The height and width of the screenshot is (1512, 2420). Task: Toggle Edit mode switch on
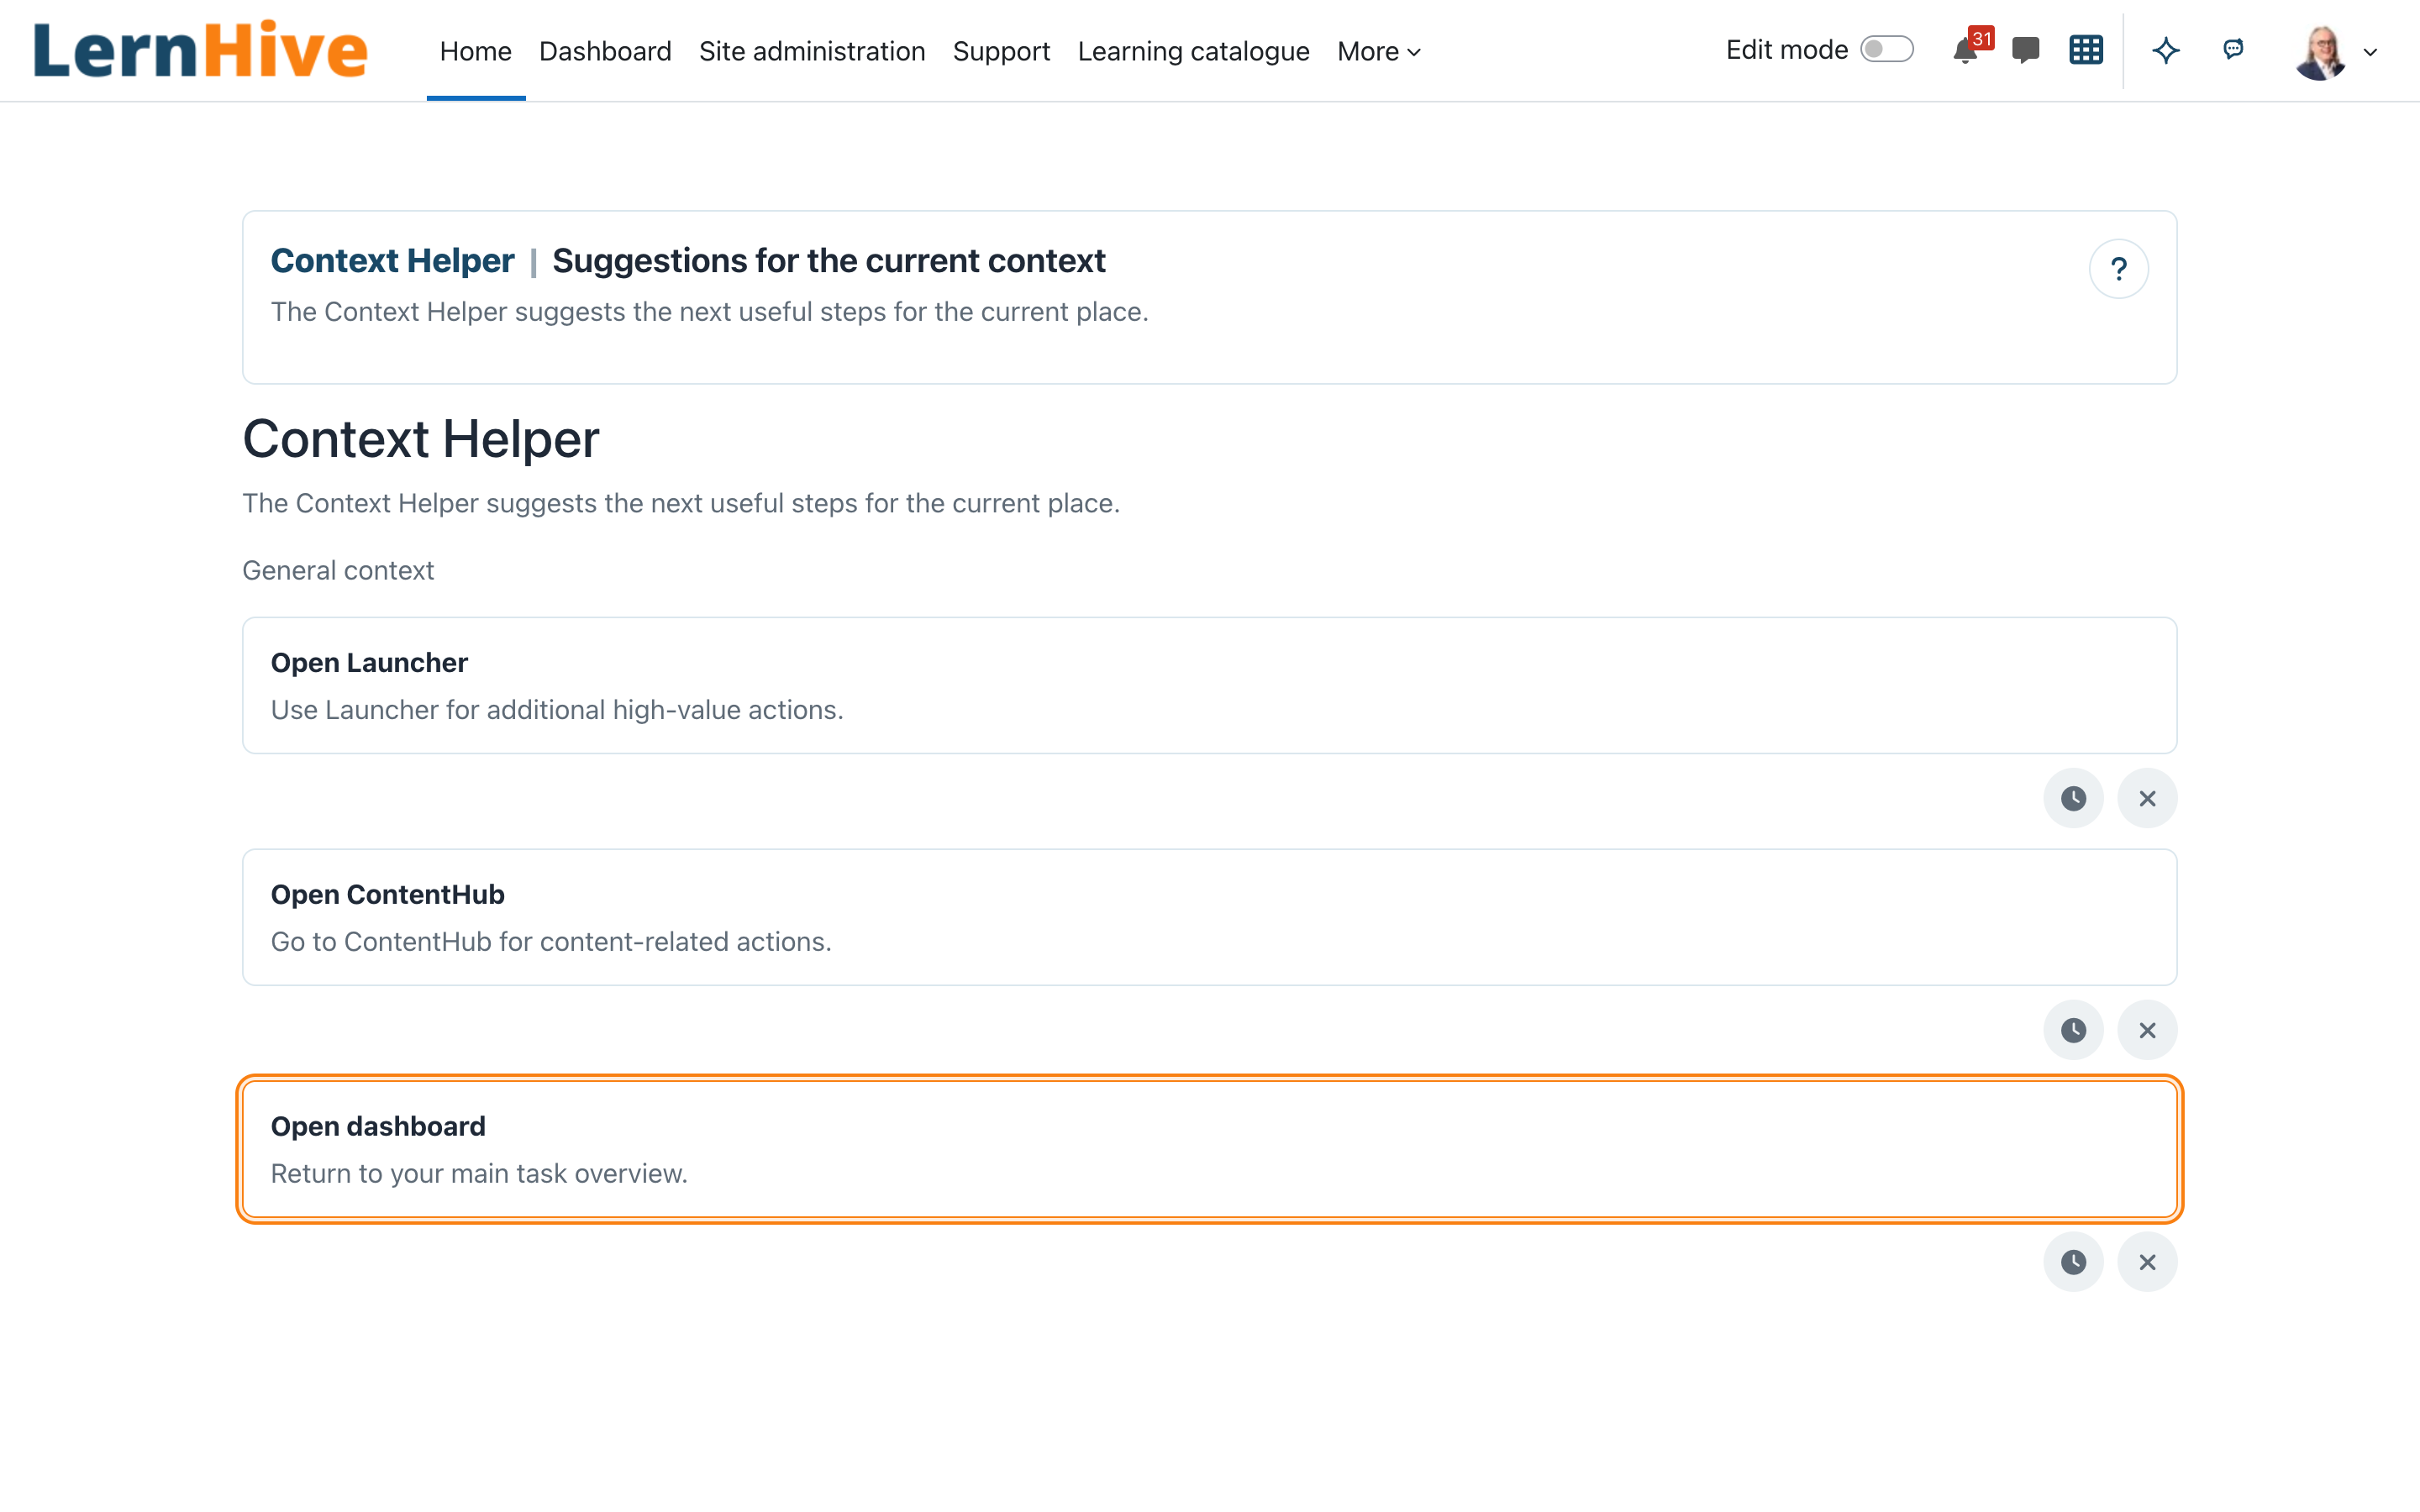1887,50
